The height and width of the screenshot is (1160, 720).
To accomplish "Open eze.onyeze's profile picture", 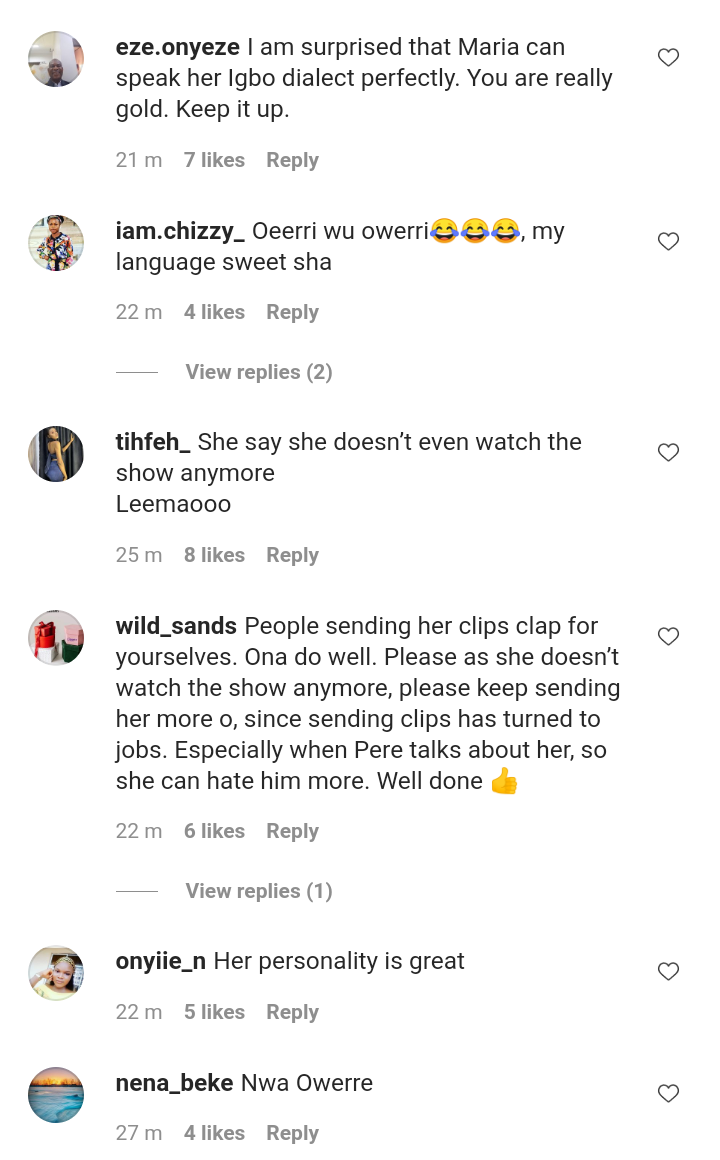I will point(56,59).
